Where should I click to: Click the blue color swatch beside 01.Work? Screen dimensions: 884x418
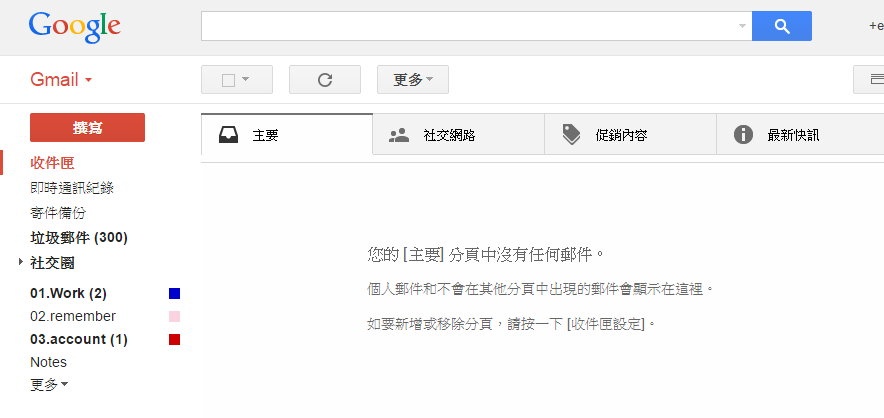174,293
